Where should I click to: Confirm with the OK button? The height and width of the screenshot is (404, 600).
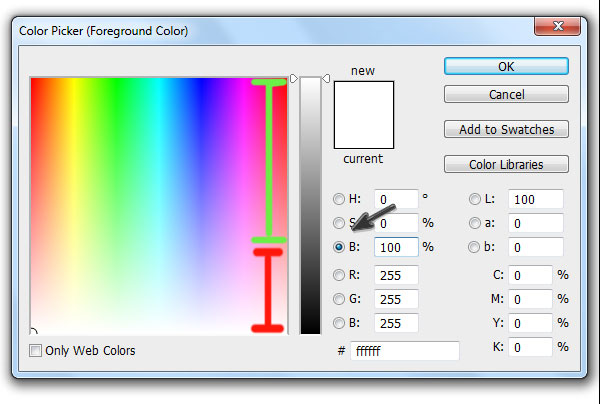click(x=506, y=66)
